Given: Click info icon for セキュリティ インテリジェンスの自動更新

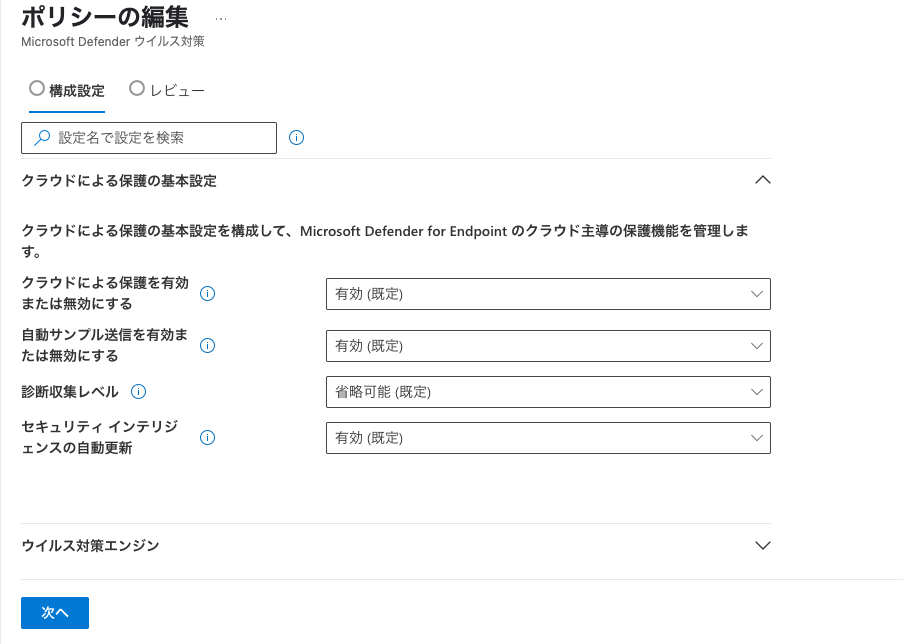Looking at the screenshot, I should (207, 438).
